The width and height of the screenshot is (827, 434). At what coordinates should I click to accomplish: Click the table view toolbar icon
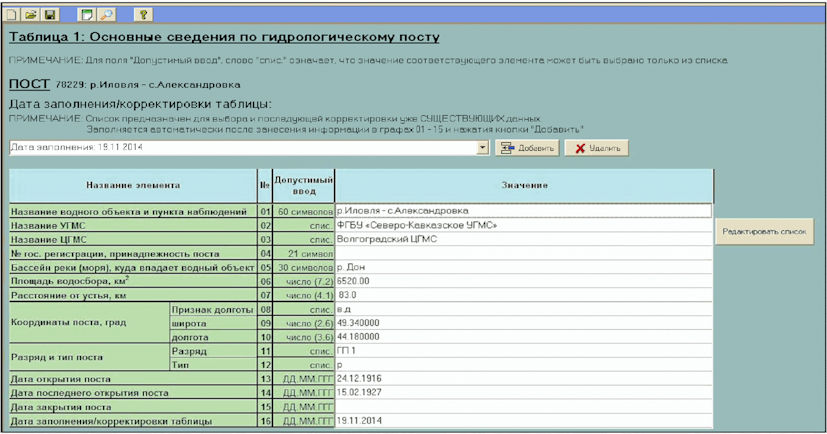pyautogui.click(x=87, y=15)
